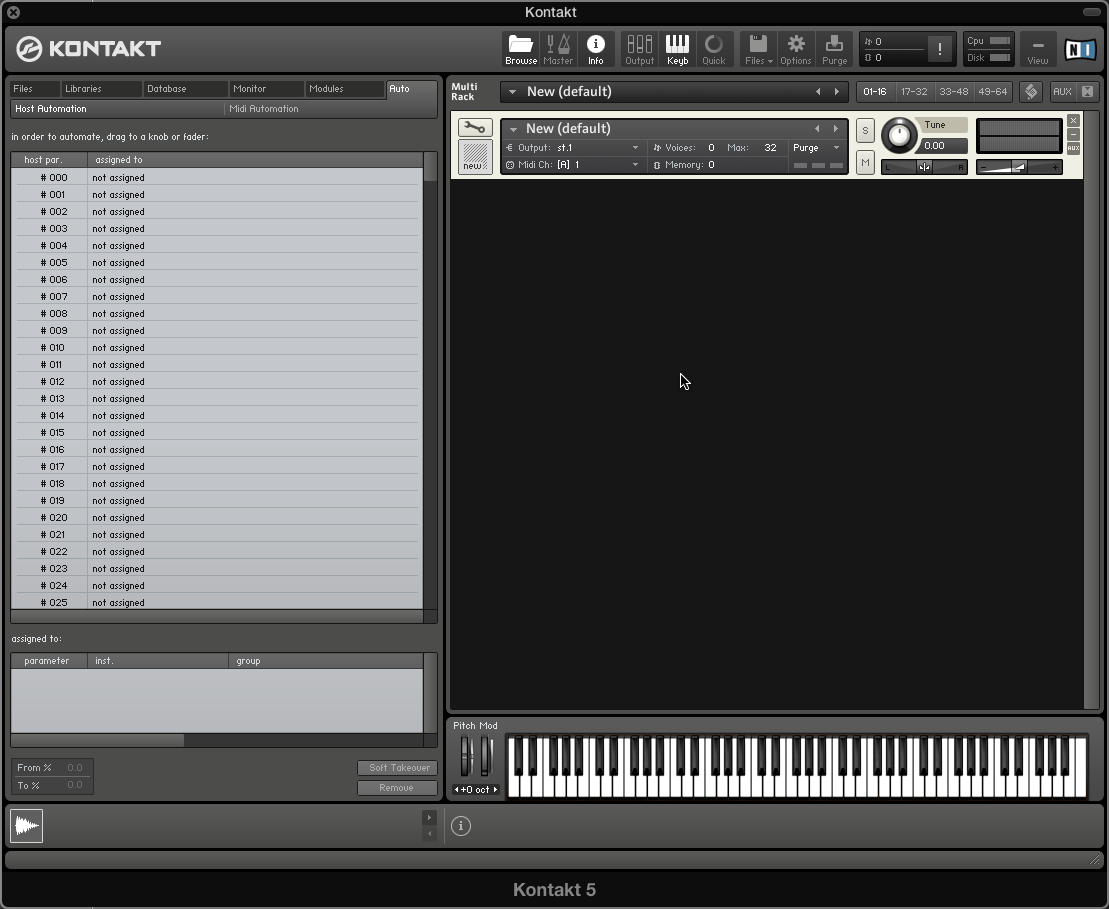Show the Output mixer section
Viewport: 1109px width, 909px height.
639,50
